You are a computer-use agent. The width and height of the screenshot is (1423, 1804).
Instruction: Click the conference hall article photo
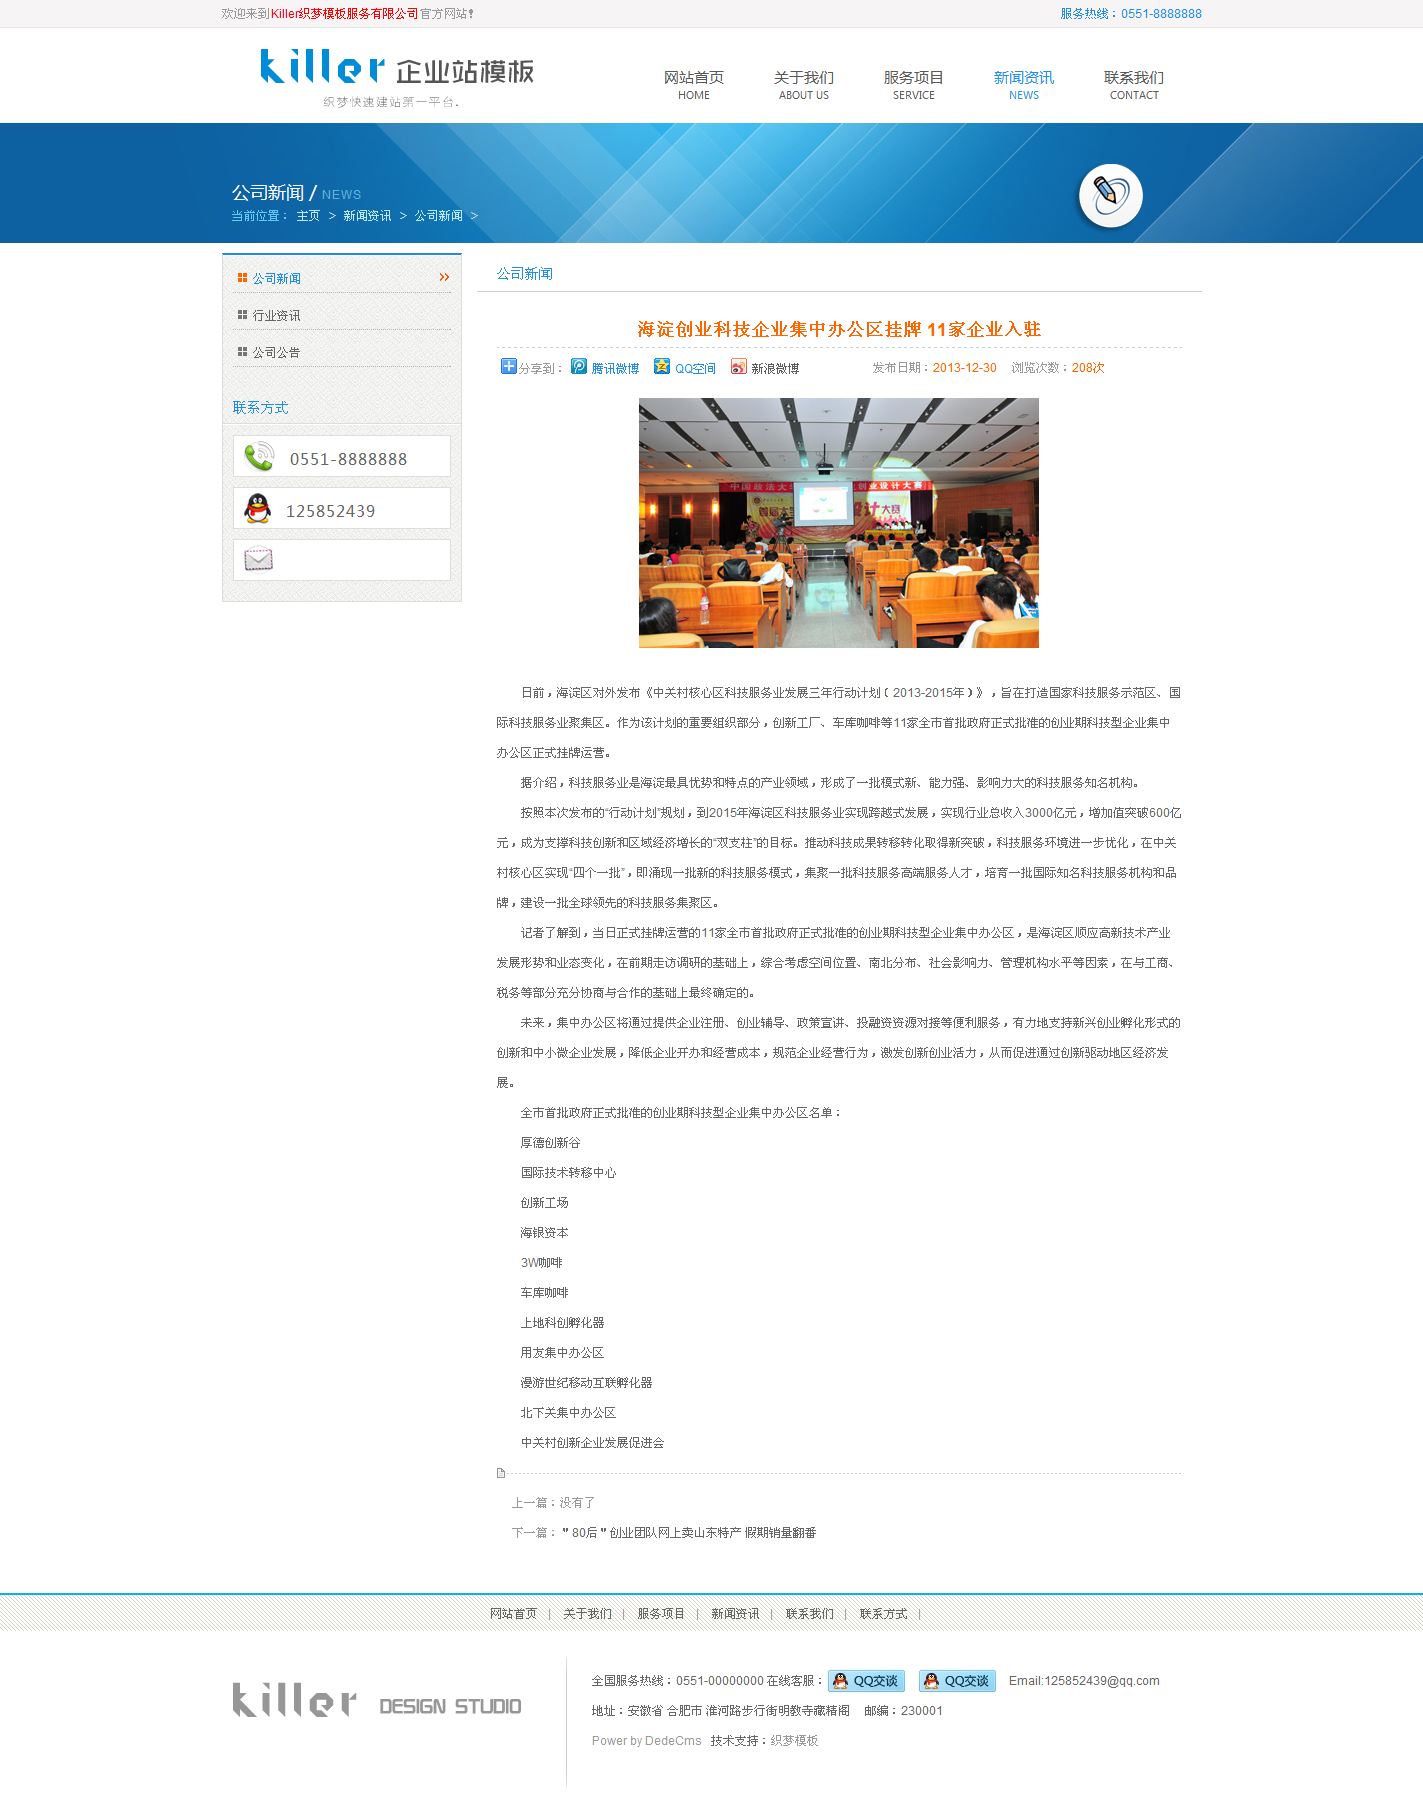click(x=838, y=522)
